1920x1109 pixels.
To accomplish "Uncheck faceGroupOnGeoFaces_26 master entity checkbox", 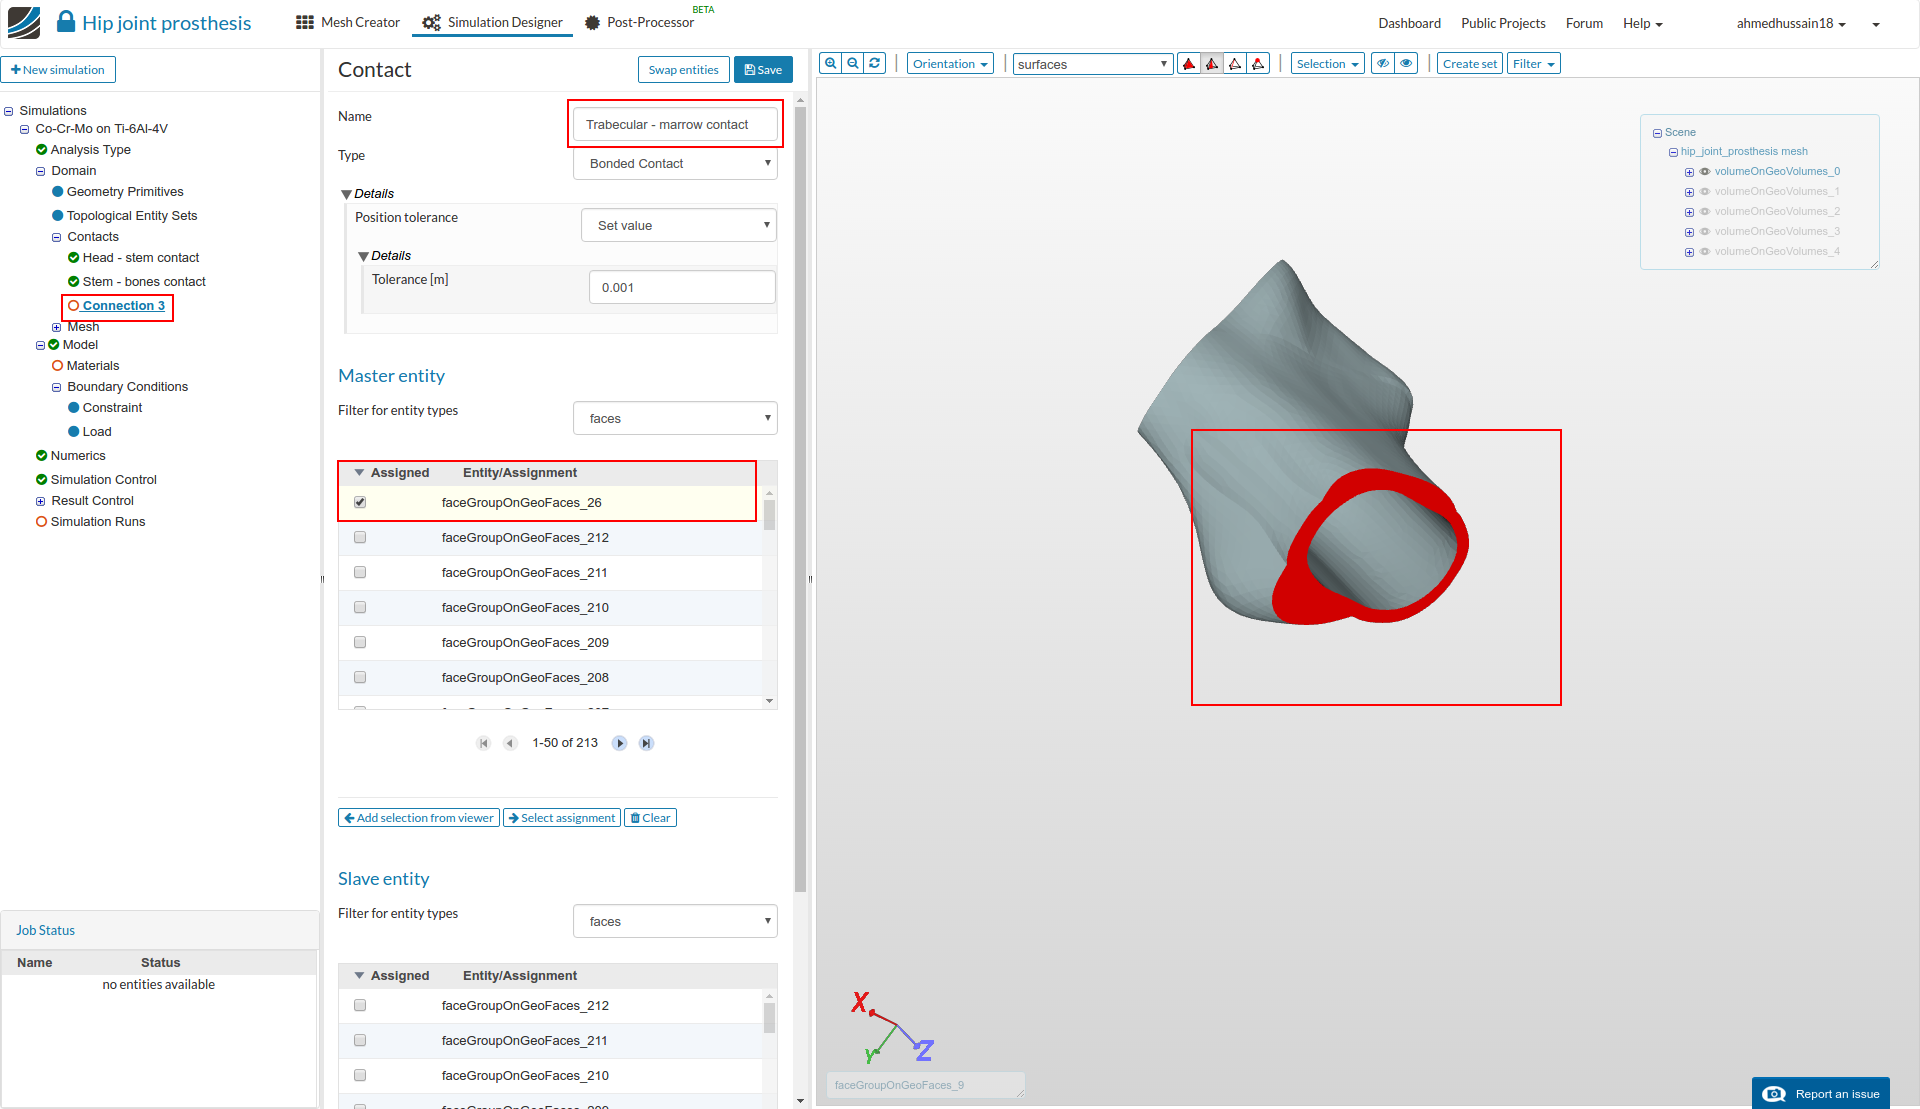I will (360, 502).
